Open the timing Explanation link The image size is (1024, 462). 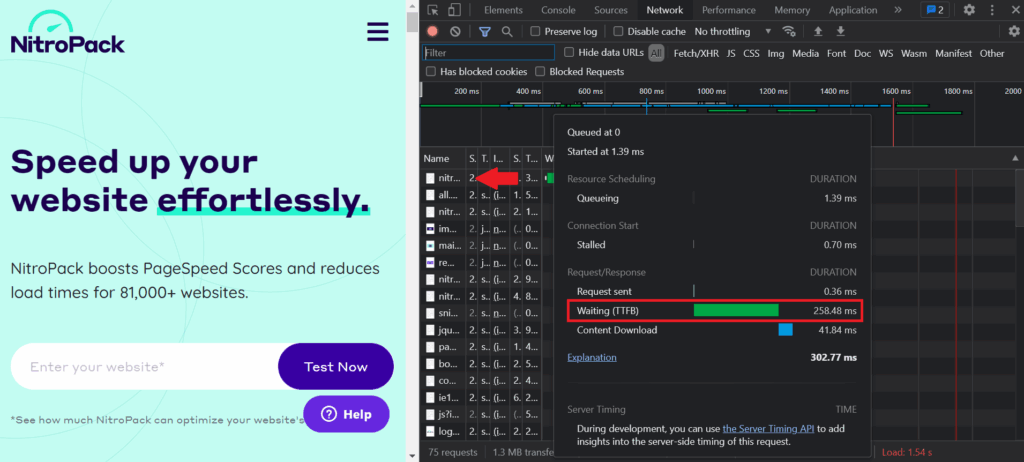coord(592,357)
